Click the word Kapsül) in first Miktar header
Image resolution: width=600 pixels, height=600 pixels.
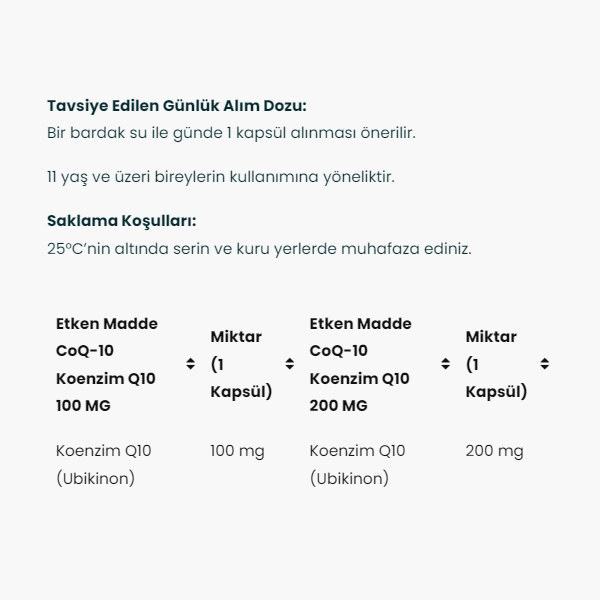coord(241,392)
